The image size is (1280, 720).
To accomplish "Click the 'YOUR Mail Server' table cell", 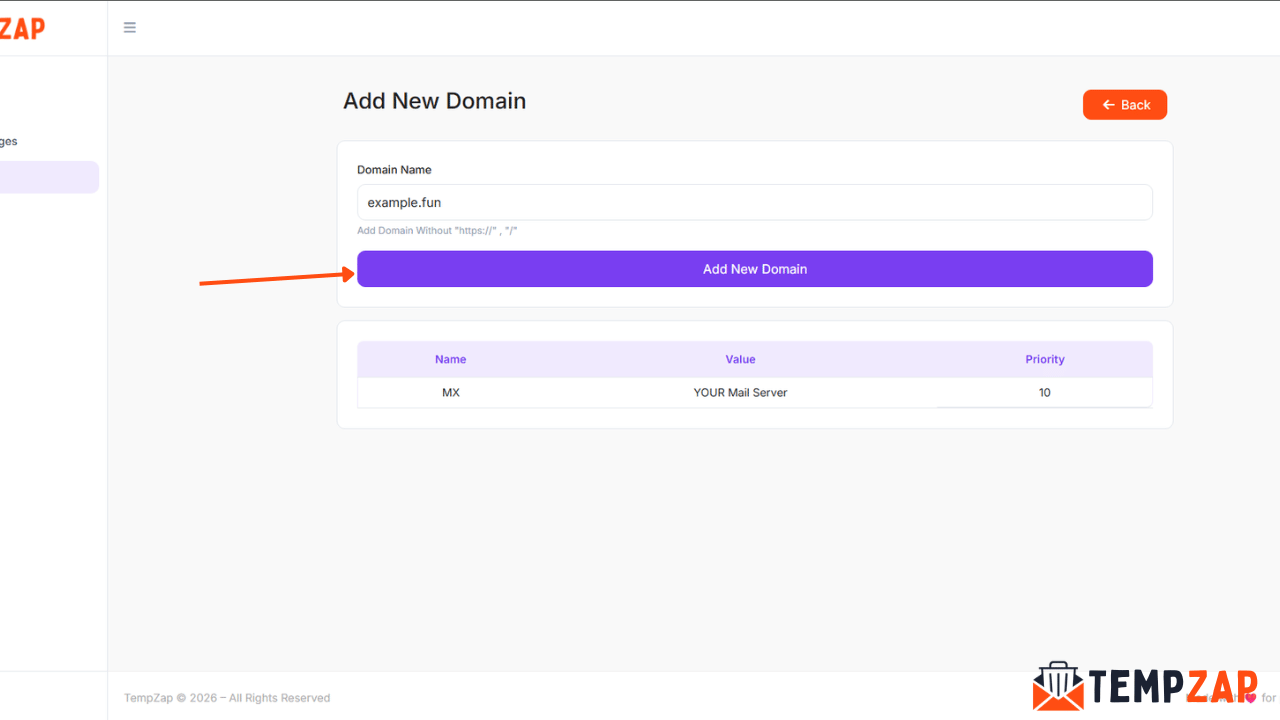I will click(x=740, y=392).
